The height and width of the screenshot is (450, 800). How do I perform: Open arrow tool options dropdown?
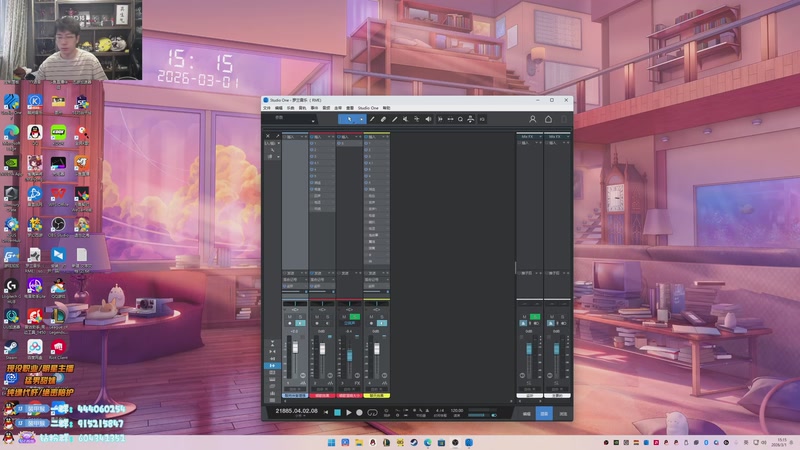pyautogui.click(x=362, y=119)
